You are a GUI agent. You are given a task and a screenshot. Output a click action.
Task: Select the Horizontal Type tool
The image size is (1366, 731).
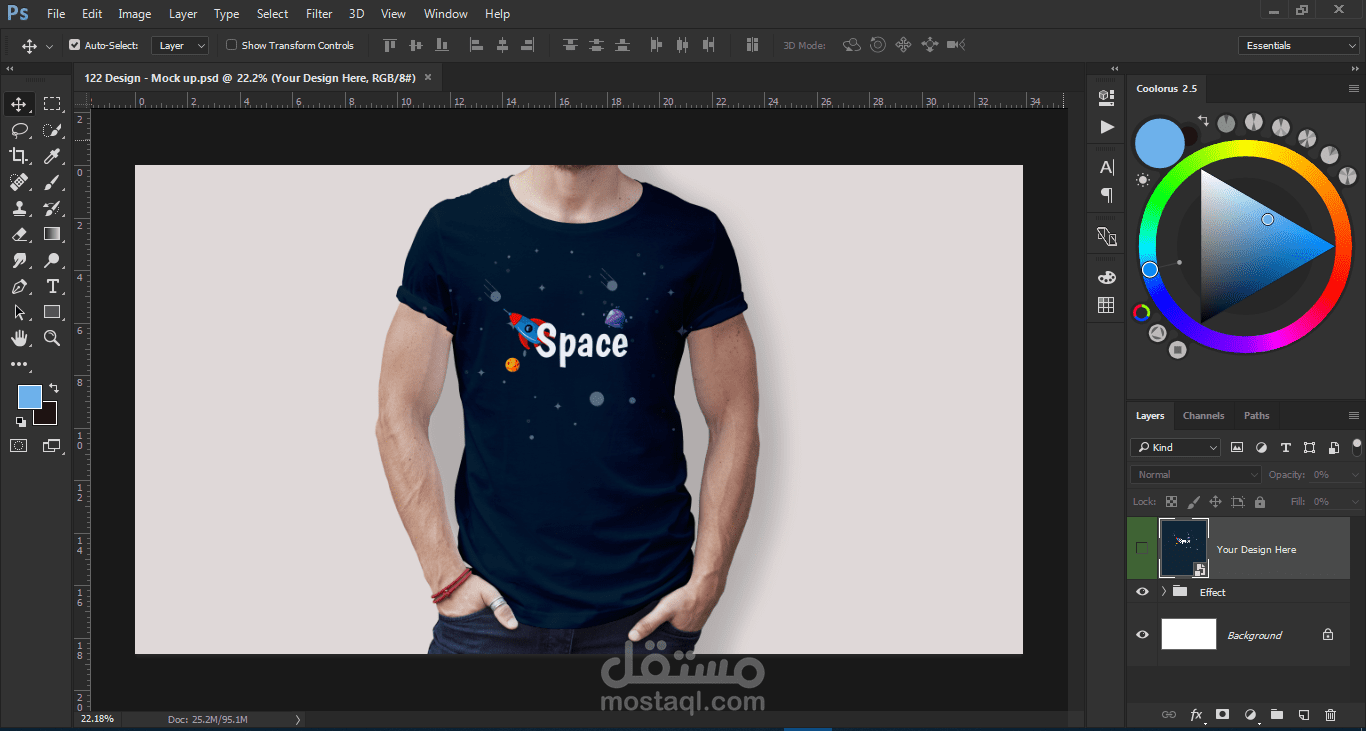[52, 286]
